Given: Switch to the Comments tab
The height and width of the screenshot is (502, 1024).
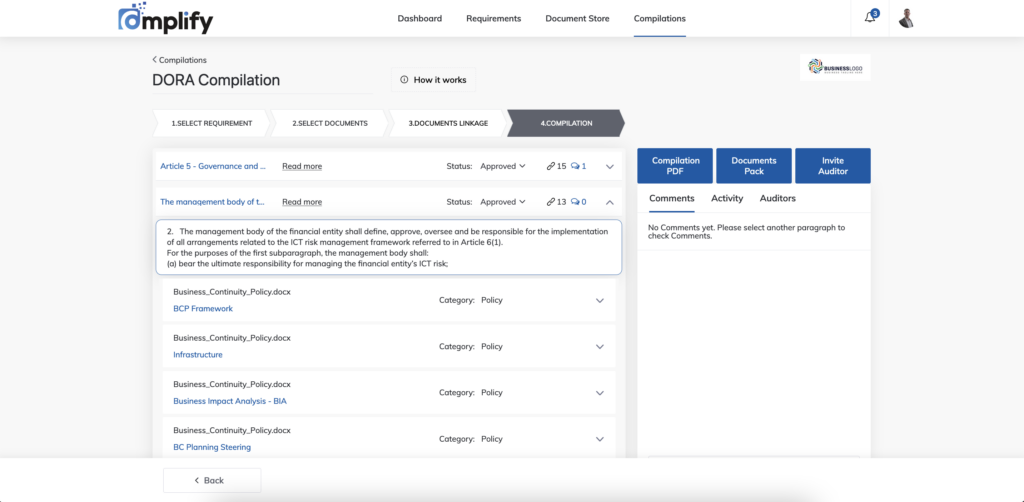Looking at the screenshot, I should [x=671, y=198].
